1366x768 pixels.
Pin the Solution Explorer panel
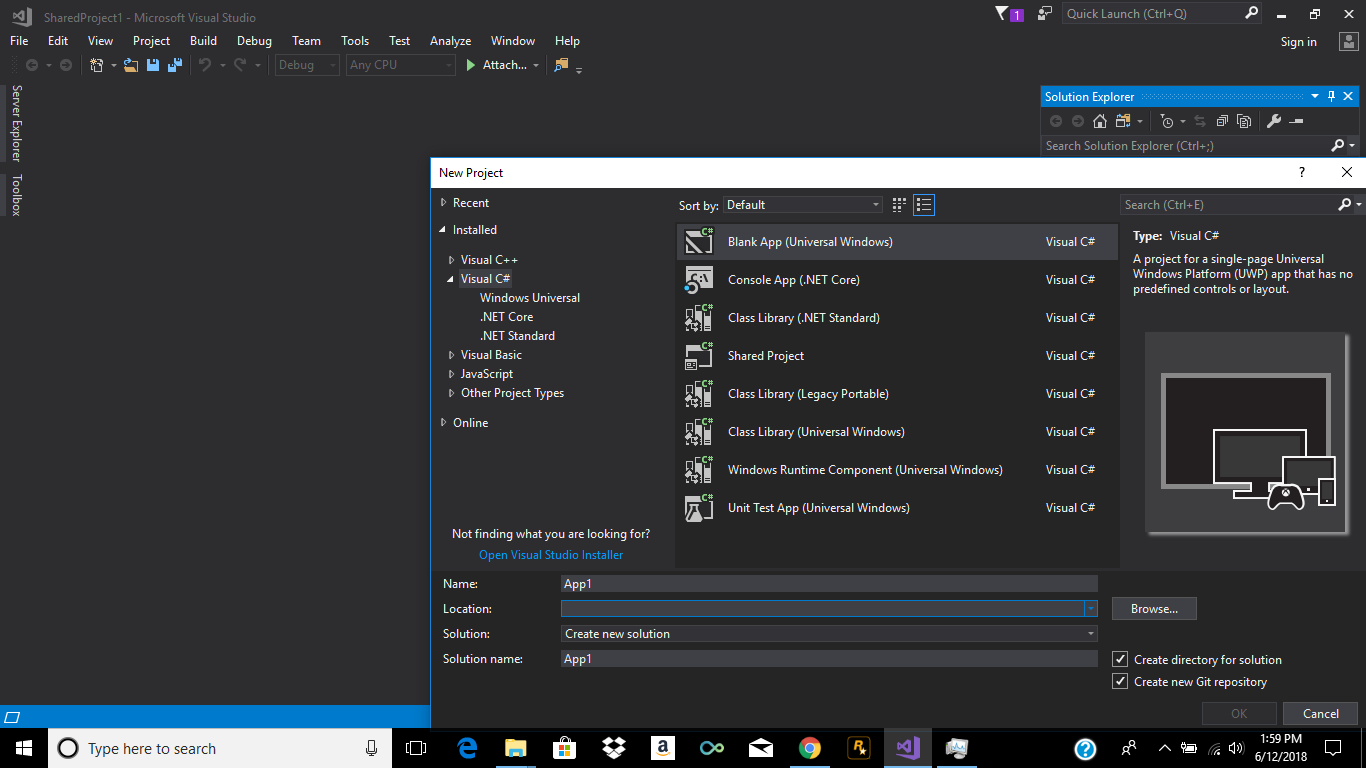click(x=1331, y=97)
